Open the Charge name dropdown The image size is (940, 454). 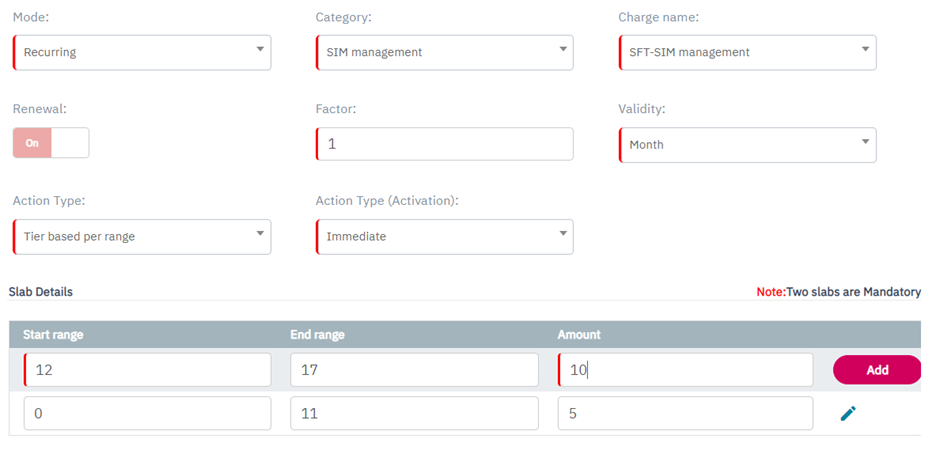pyautogui.click(x=747, y=52)
